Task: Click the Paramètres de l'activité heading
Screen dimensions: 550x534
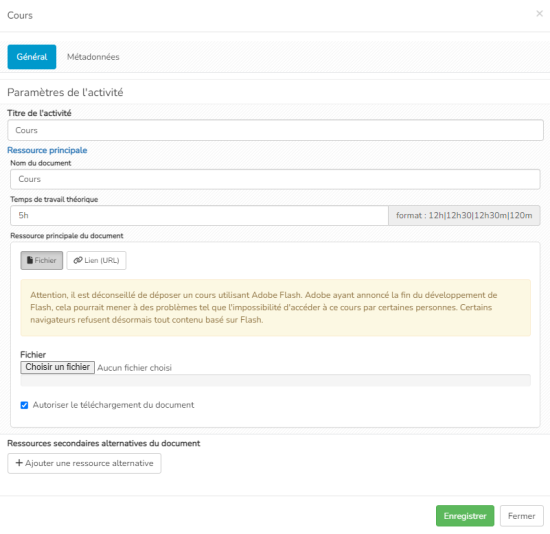Action: click(x=65, y=92)
